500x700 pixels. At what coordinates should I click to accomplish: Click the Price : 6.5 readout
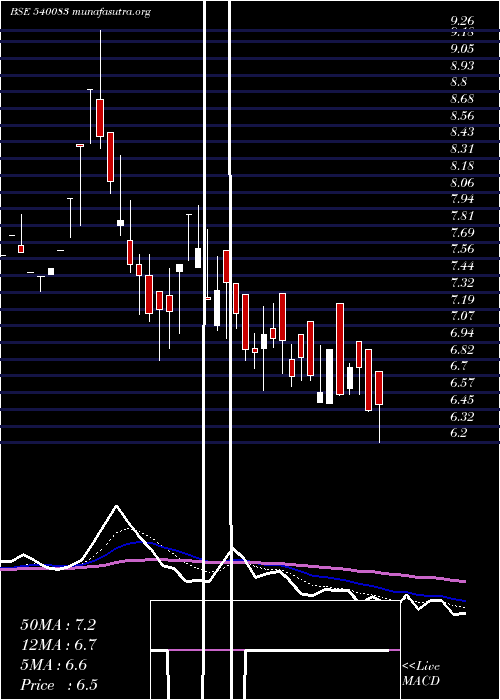pos(59,685)
